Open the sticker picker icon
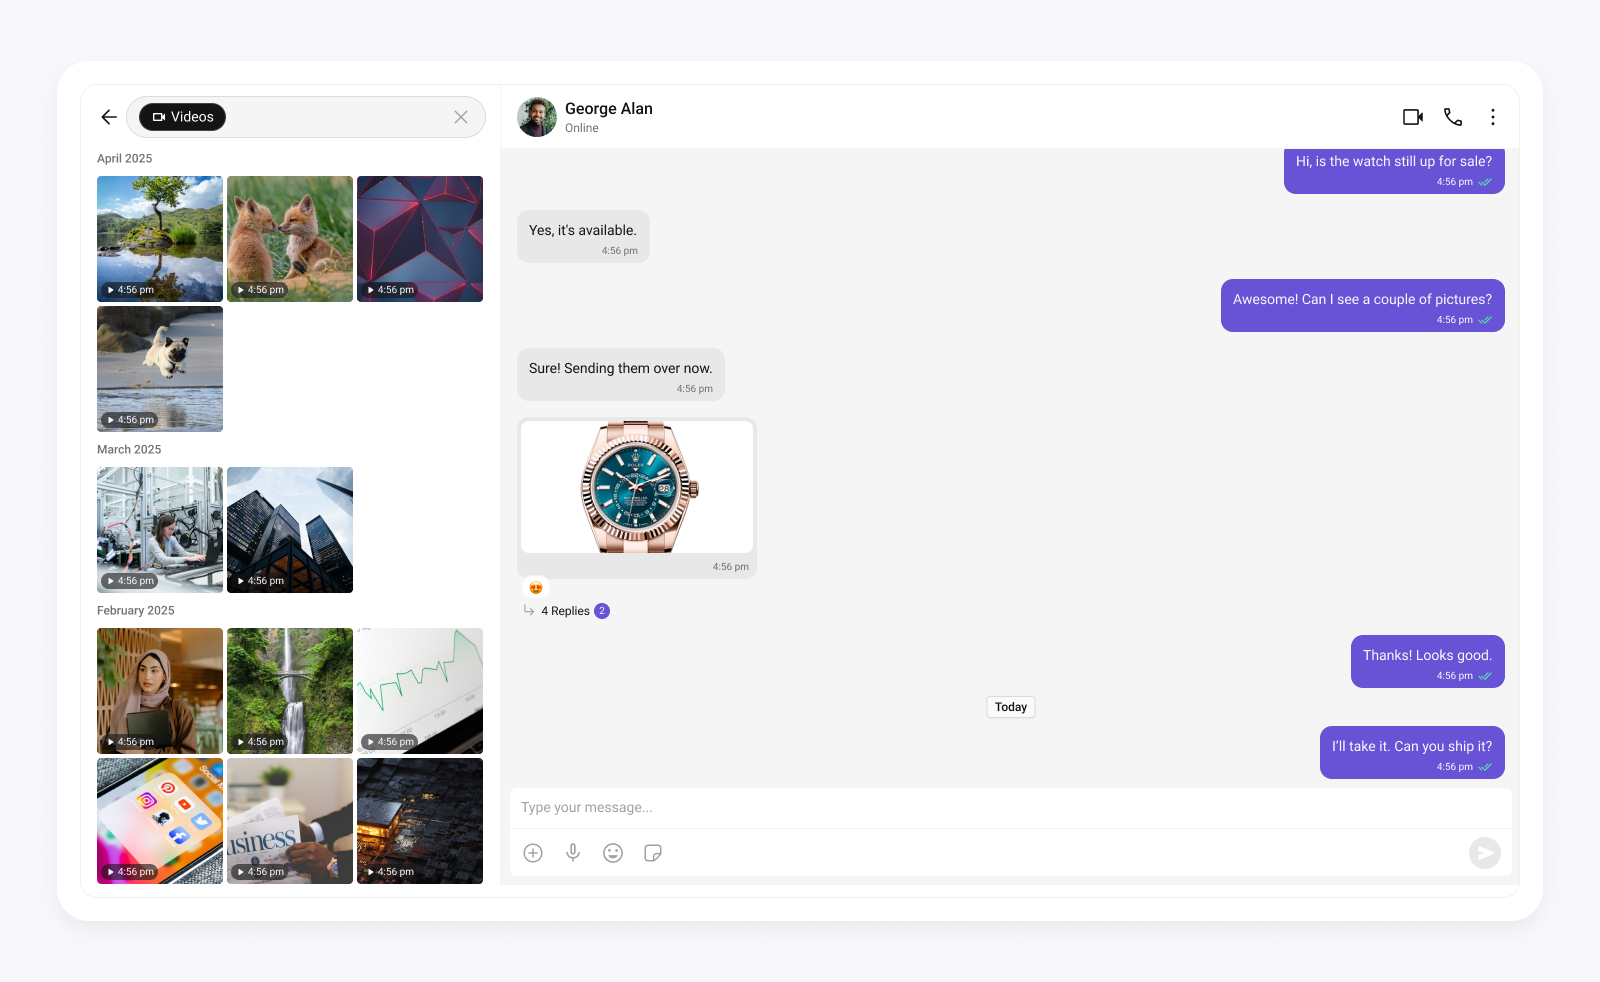This screenshot has height=982, width=1600. point(653,853)
